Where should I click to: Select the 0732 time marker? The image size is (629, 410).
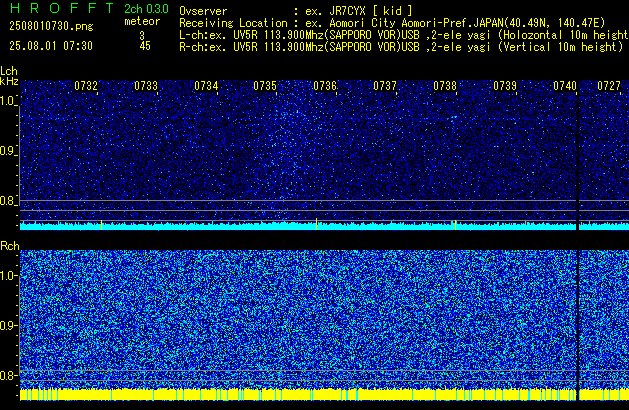pos(86,86)
